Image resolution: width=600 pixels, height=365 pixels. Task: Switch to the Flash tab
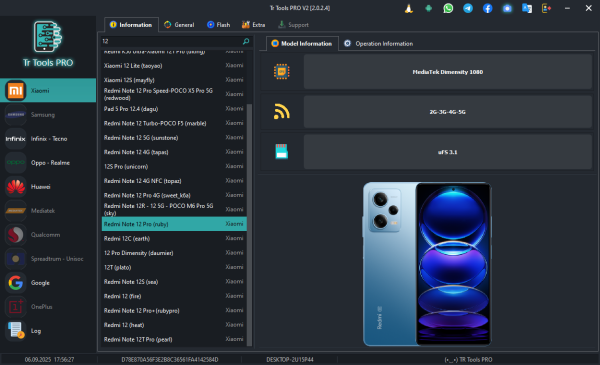pyautogui.click(x=218, y=24)
